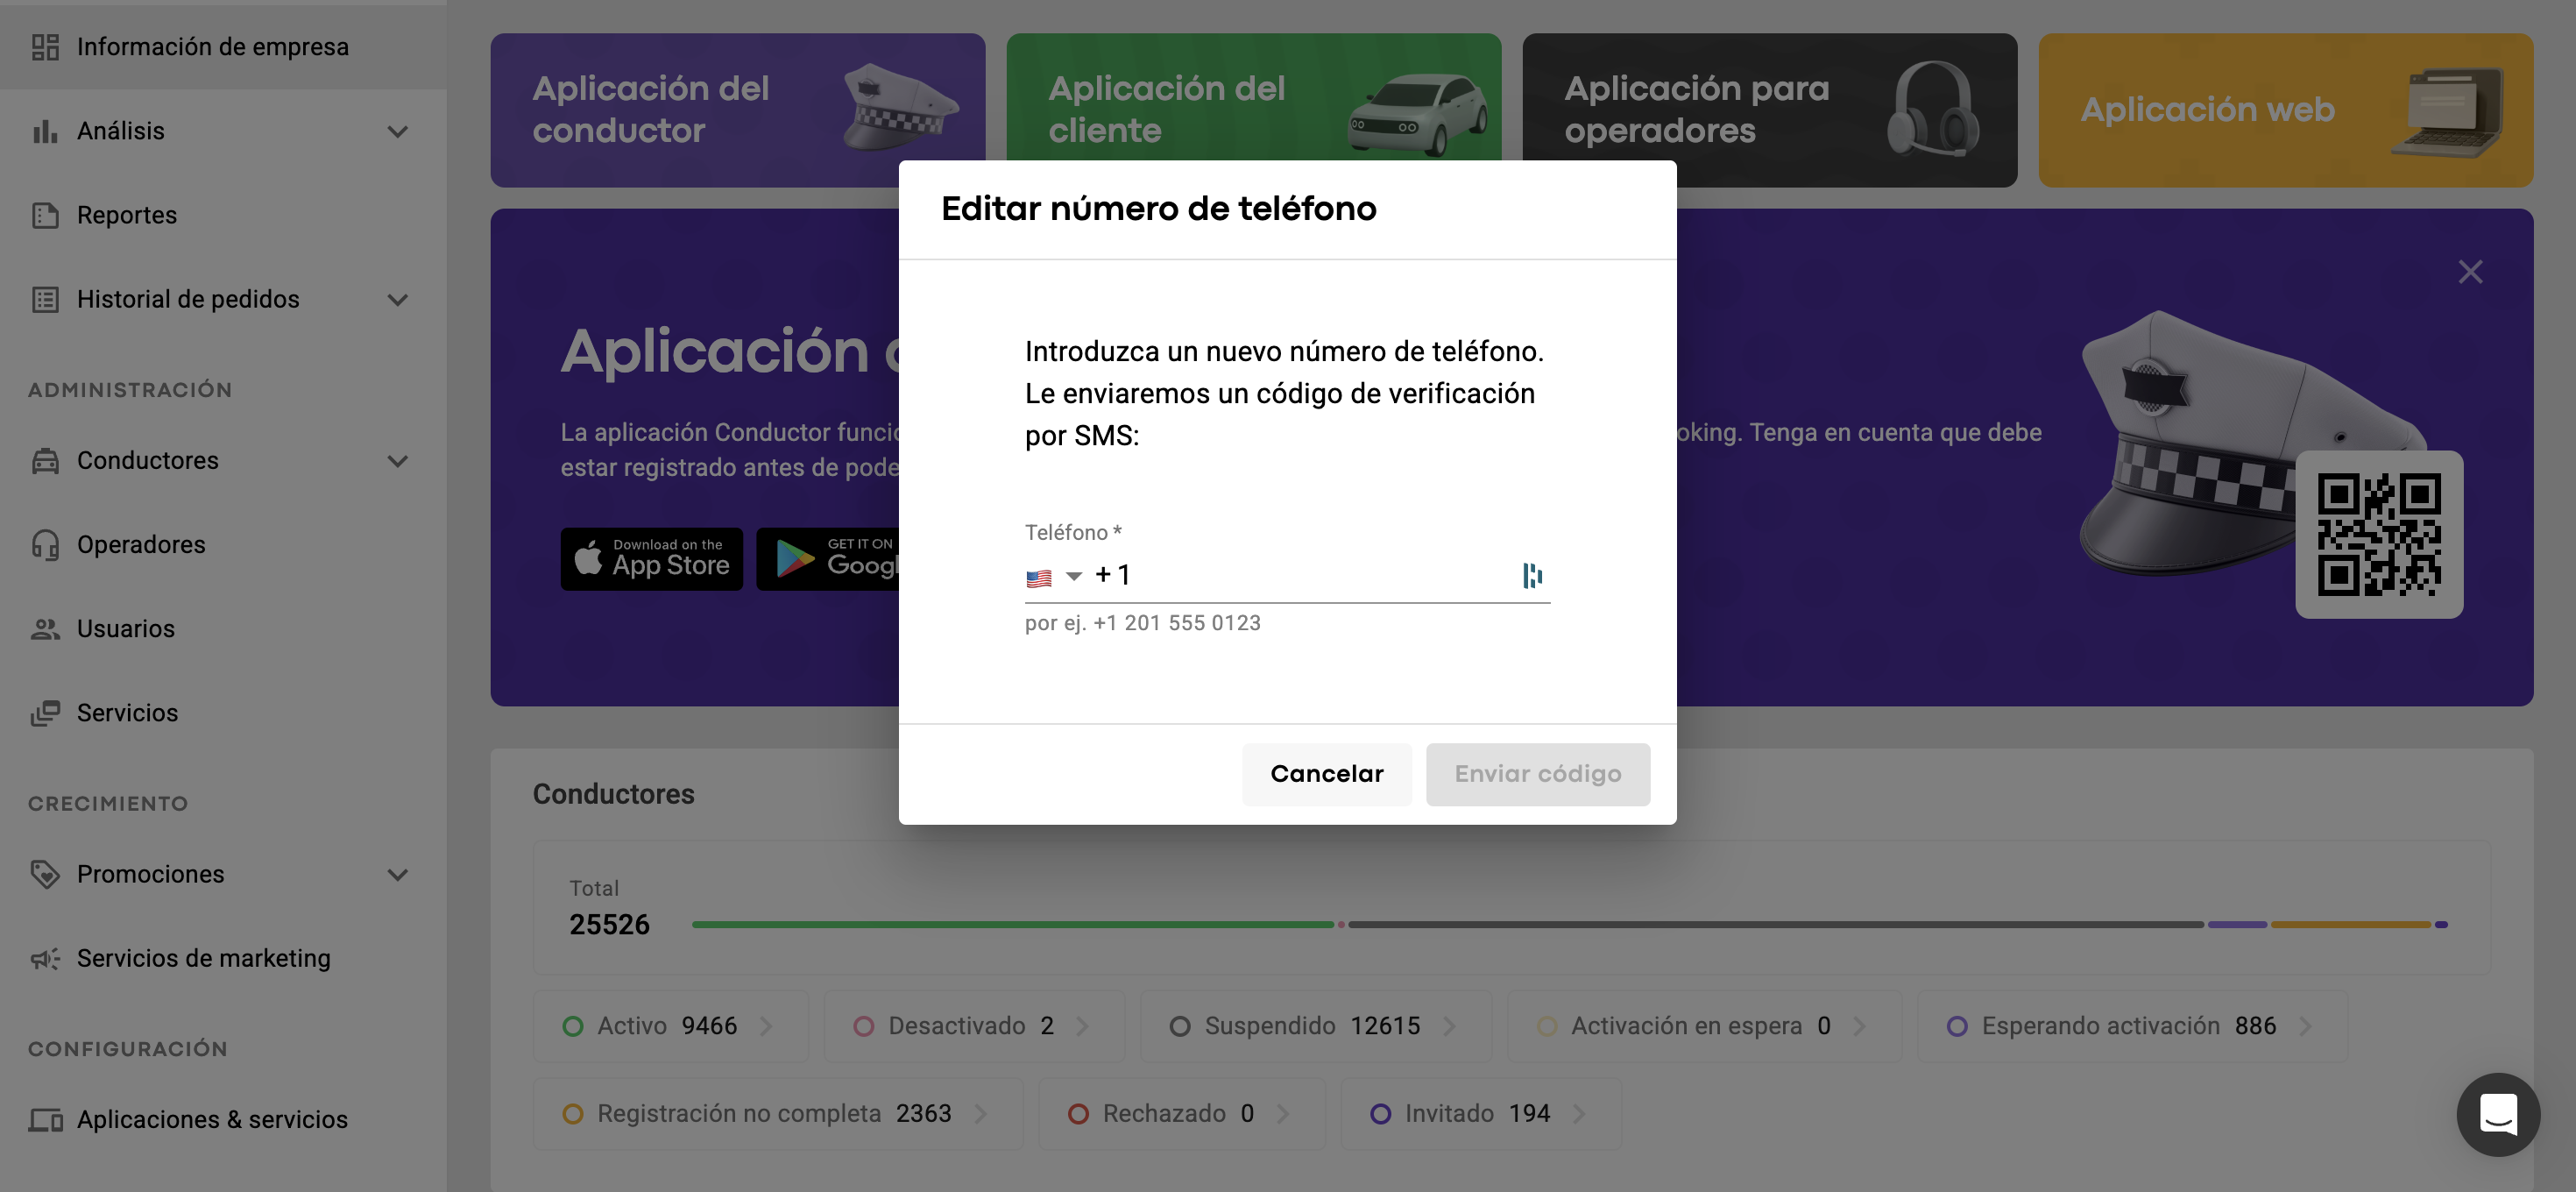Select the Aplicación web tab card
Image resolution: width=2576 pixels, height=1192 pixels.
2285,110
